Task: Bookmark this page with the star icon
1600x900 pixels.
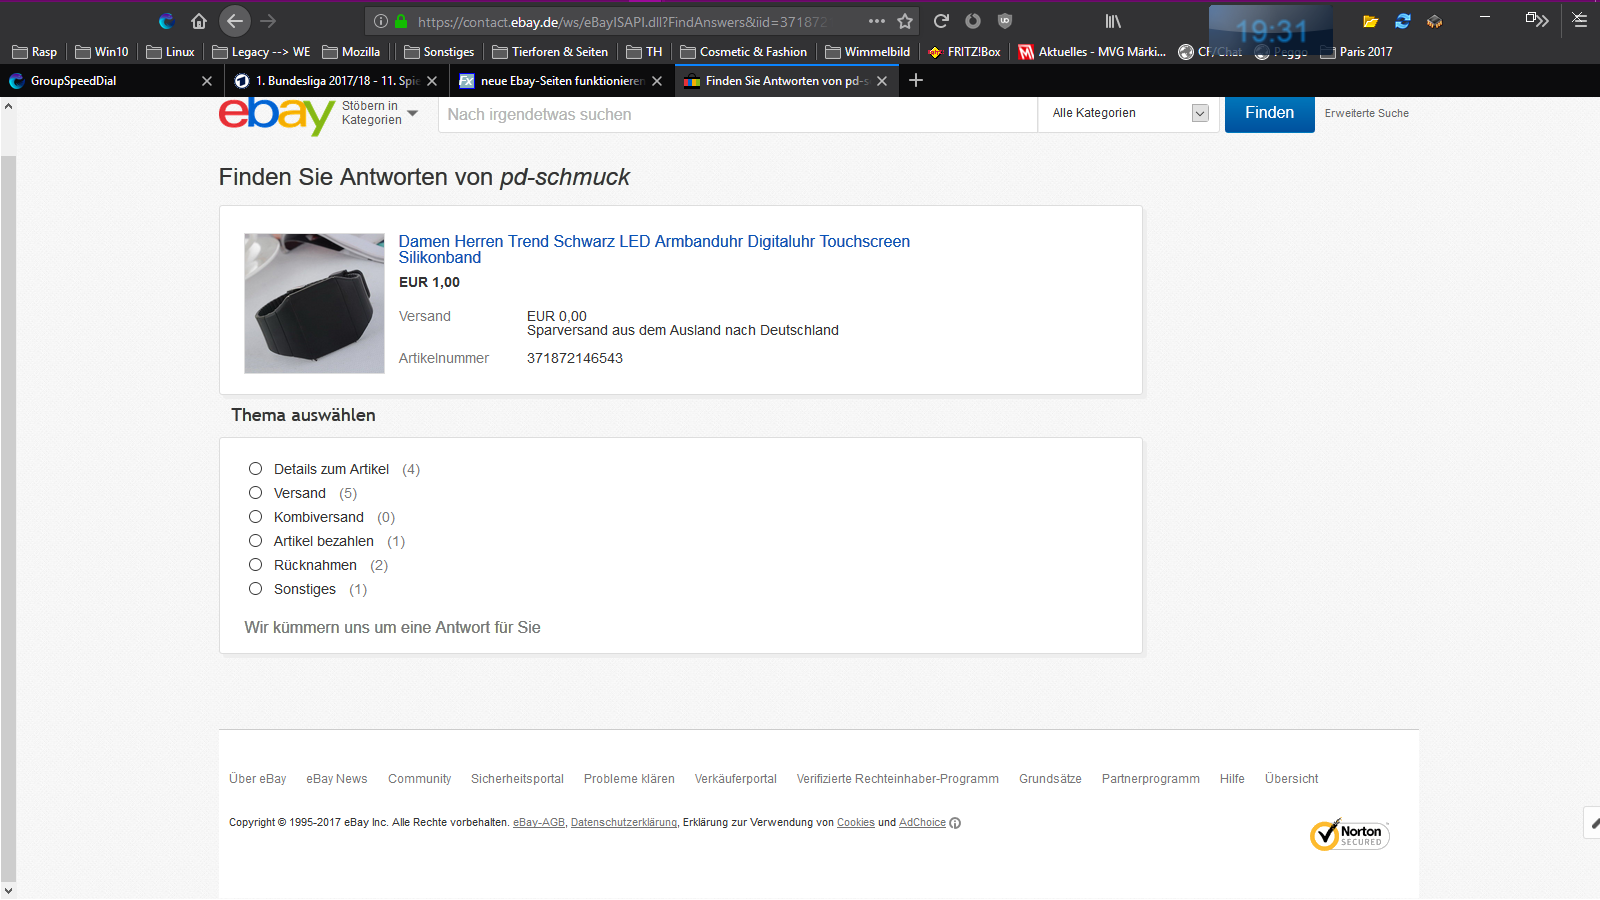Action: tap(905, 21)
